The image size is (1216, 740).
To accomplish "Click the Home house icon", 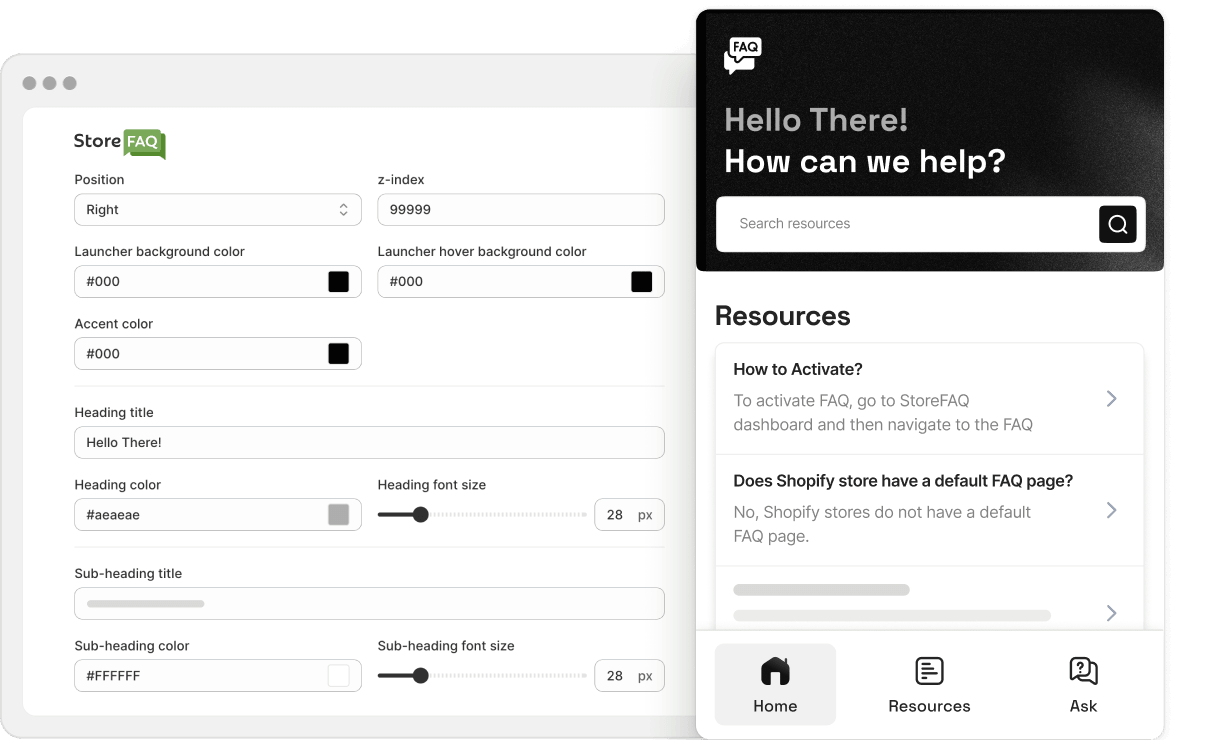I will [775, 671].
